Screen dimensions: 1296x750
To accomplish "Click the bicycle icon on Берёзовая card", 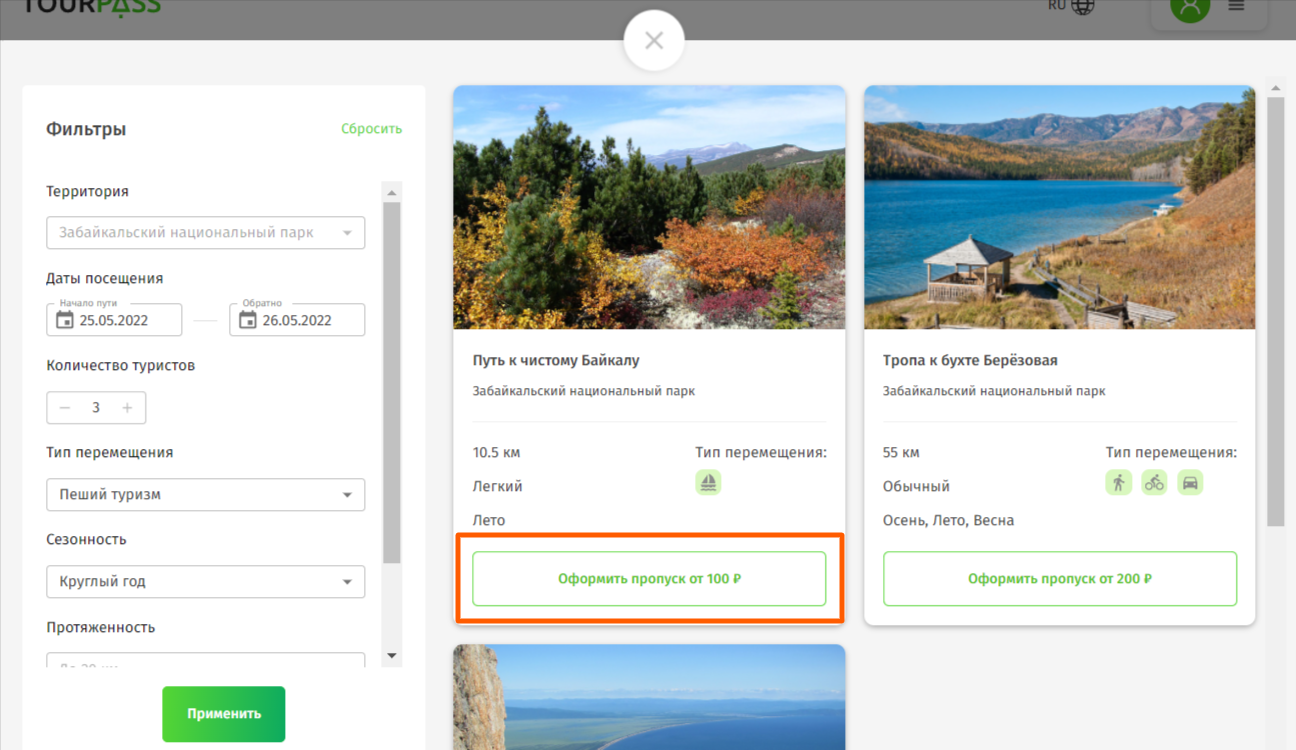I will pos(1154,483).
